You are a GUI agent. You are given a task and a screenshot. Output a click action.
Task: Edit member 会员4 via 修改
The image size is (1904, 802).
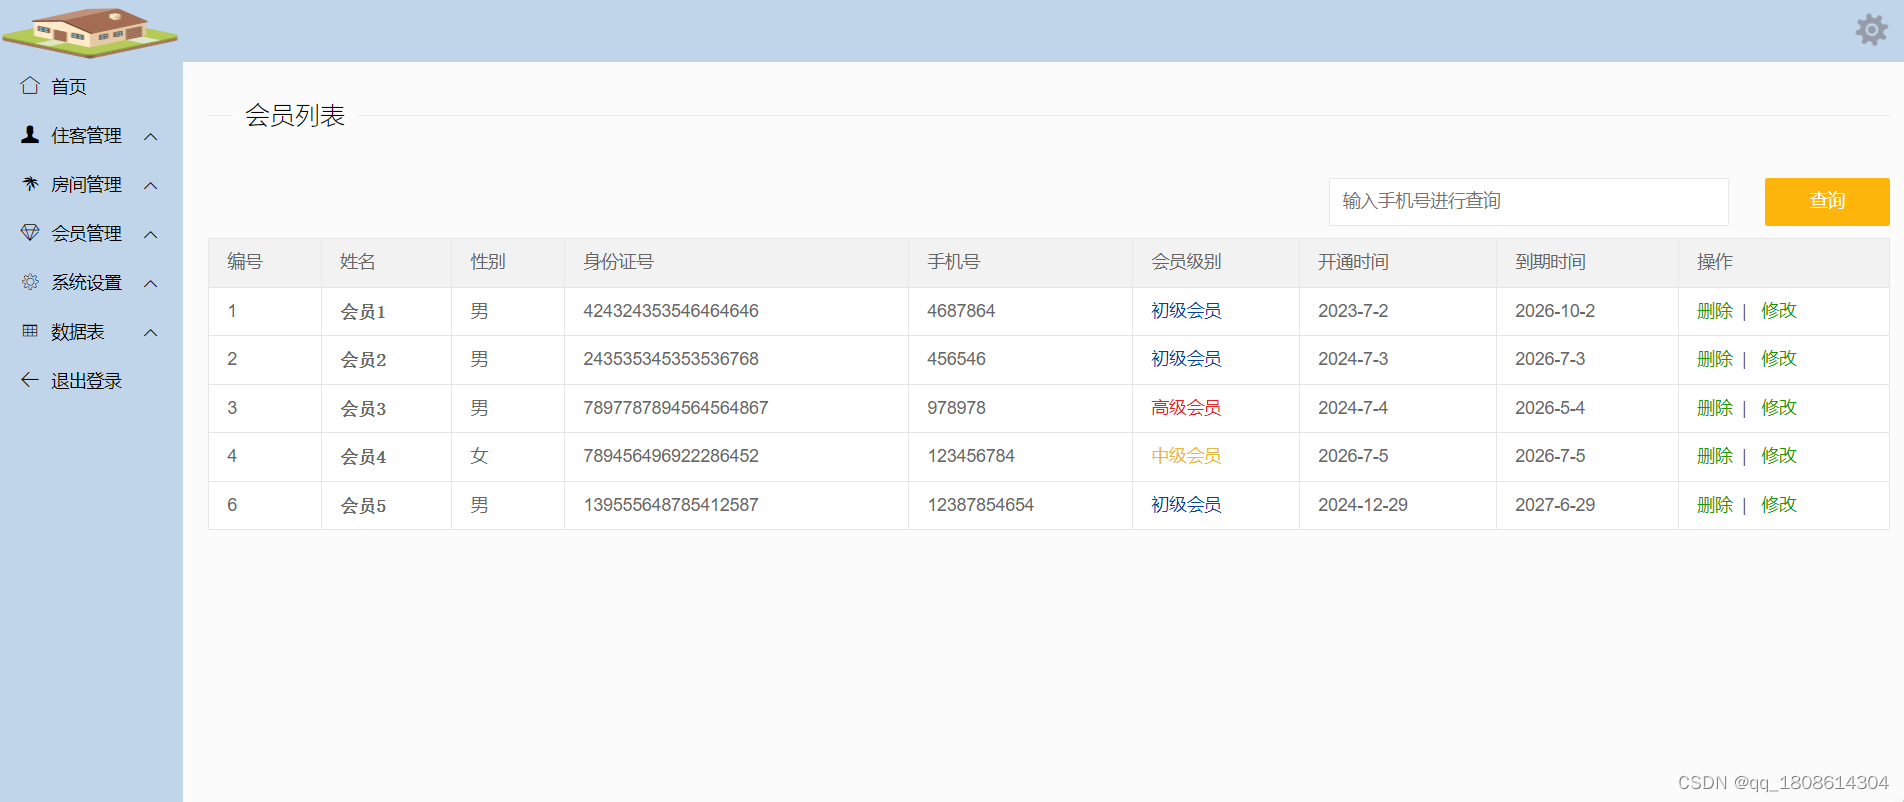[1779, 456]
